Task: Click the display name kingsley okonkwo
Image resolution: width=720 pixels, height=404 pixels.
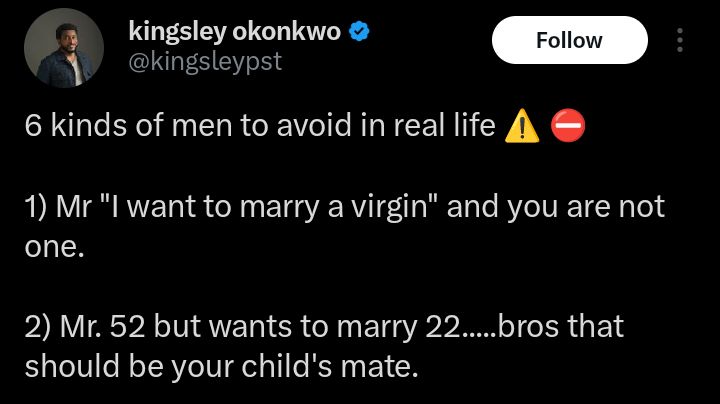Action: (x=235, y=33)
